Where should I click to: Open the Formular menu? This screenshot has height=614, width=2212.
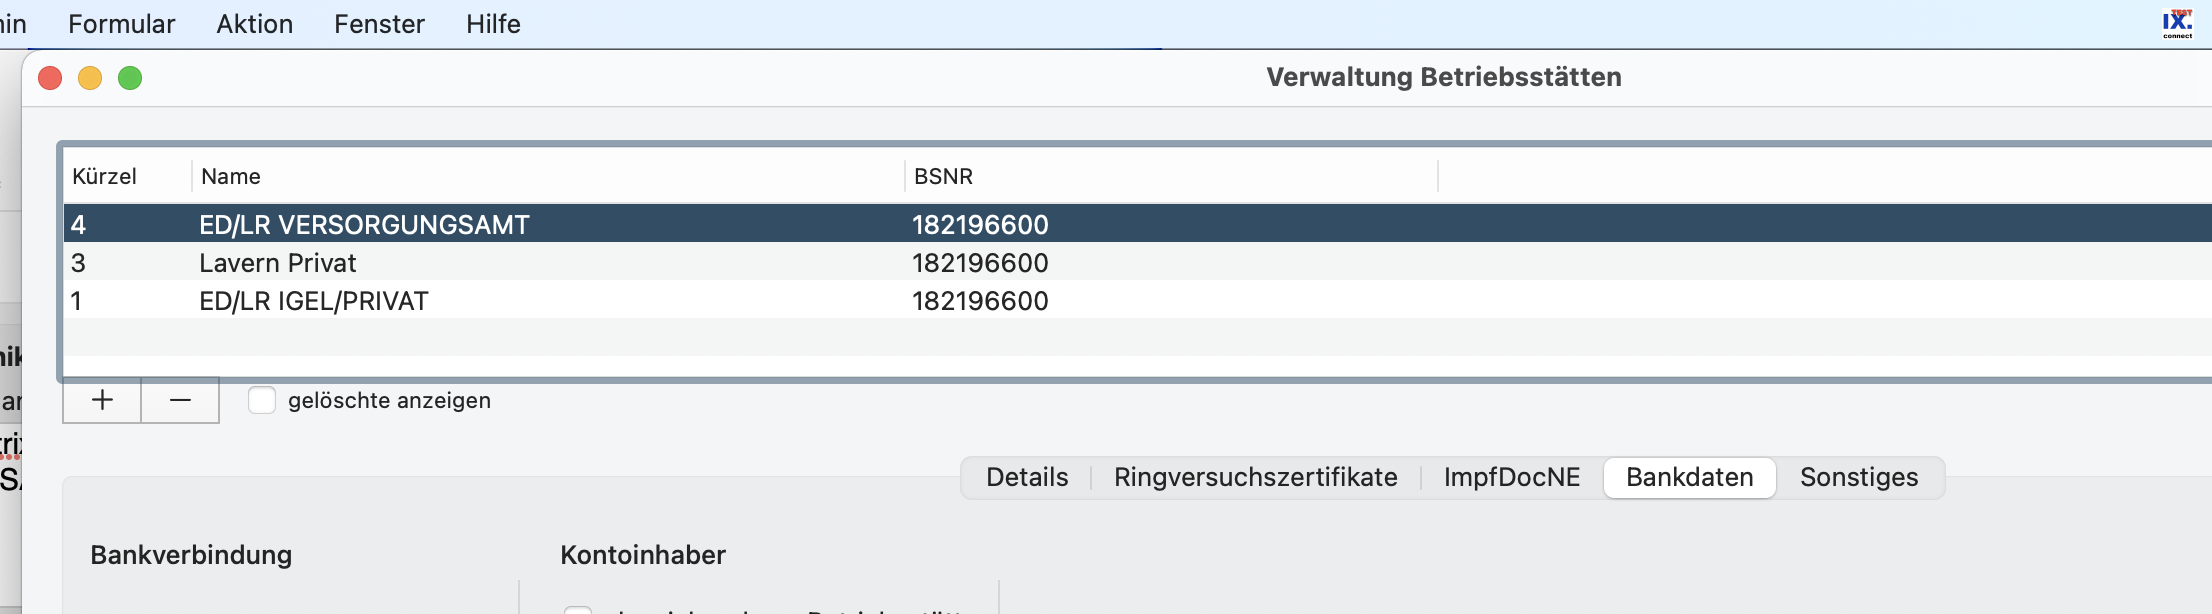point(121,24)
